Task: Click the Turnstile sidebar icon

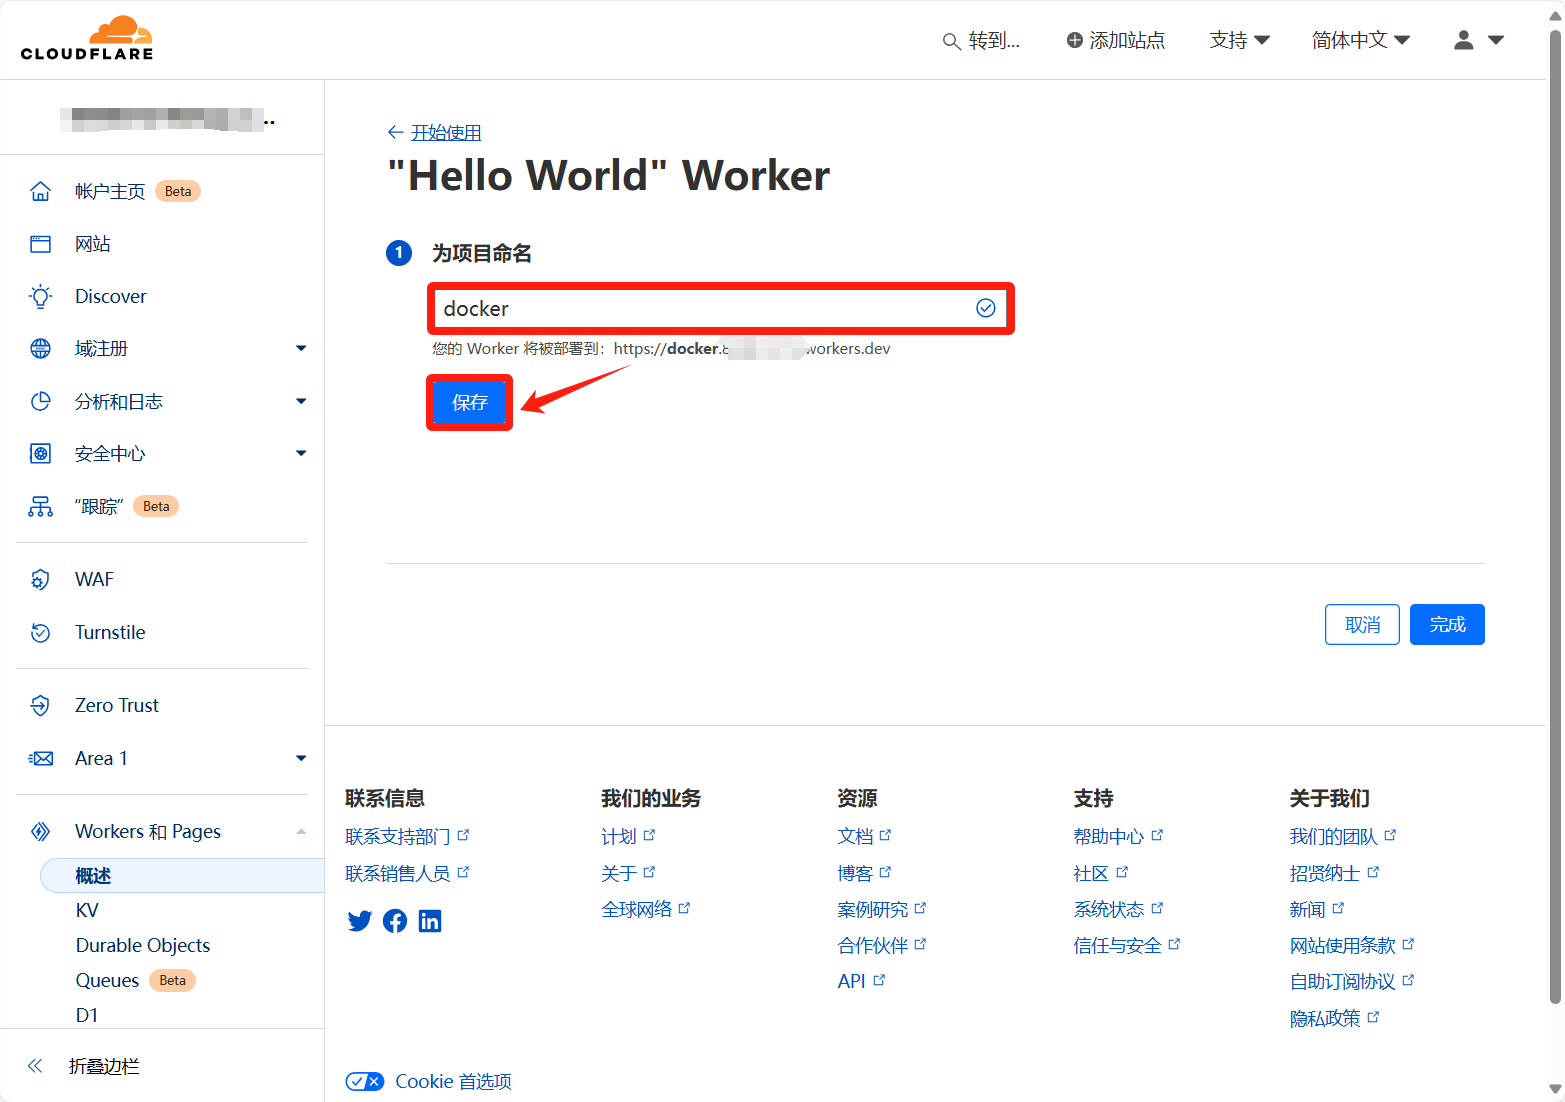Action: click(40, 633)
